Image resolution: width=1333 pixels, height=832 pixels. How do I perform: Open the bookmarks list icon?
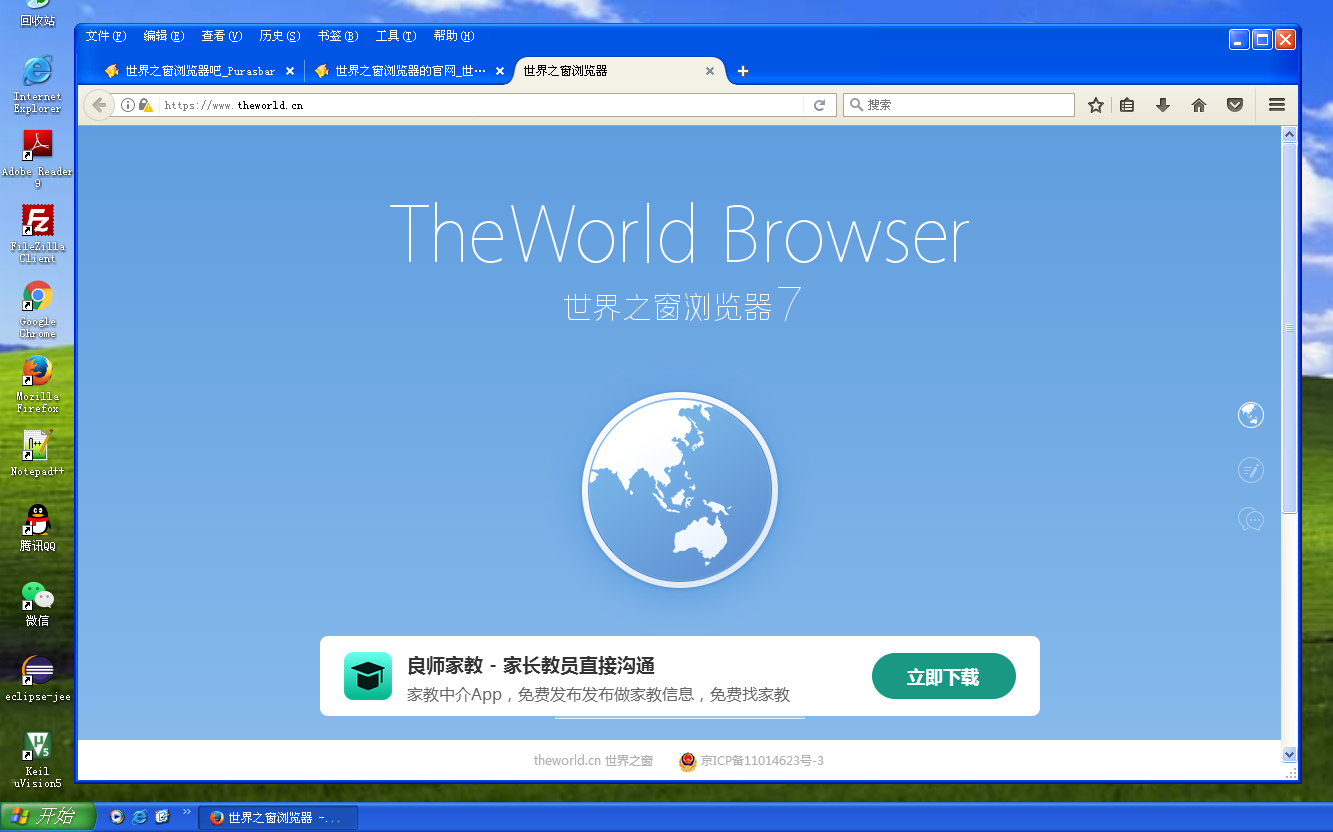pos(1127,105)
